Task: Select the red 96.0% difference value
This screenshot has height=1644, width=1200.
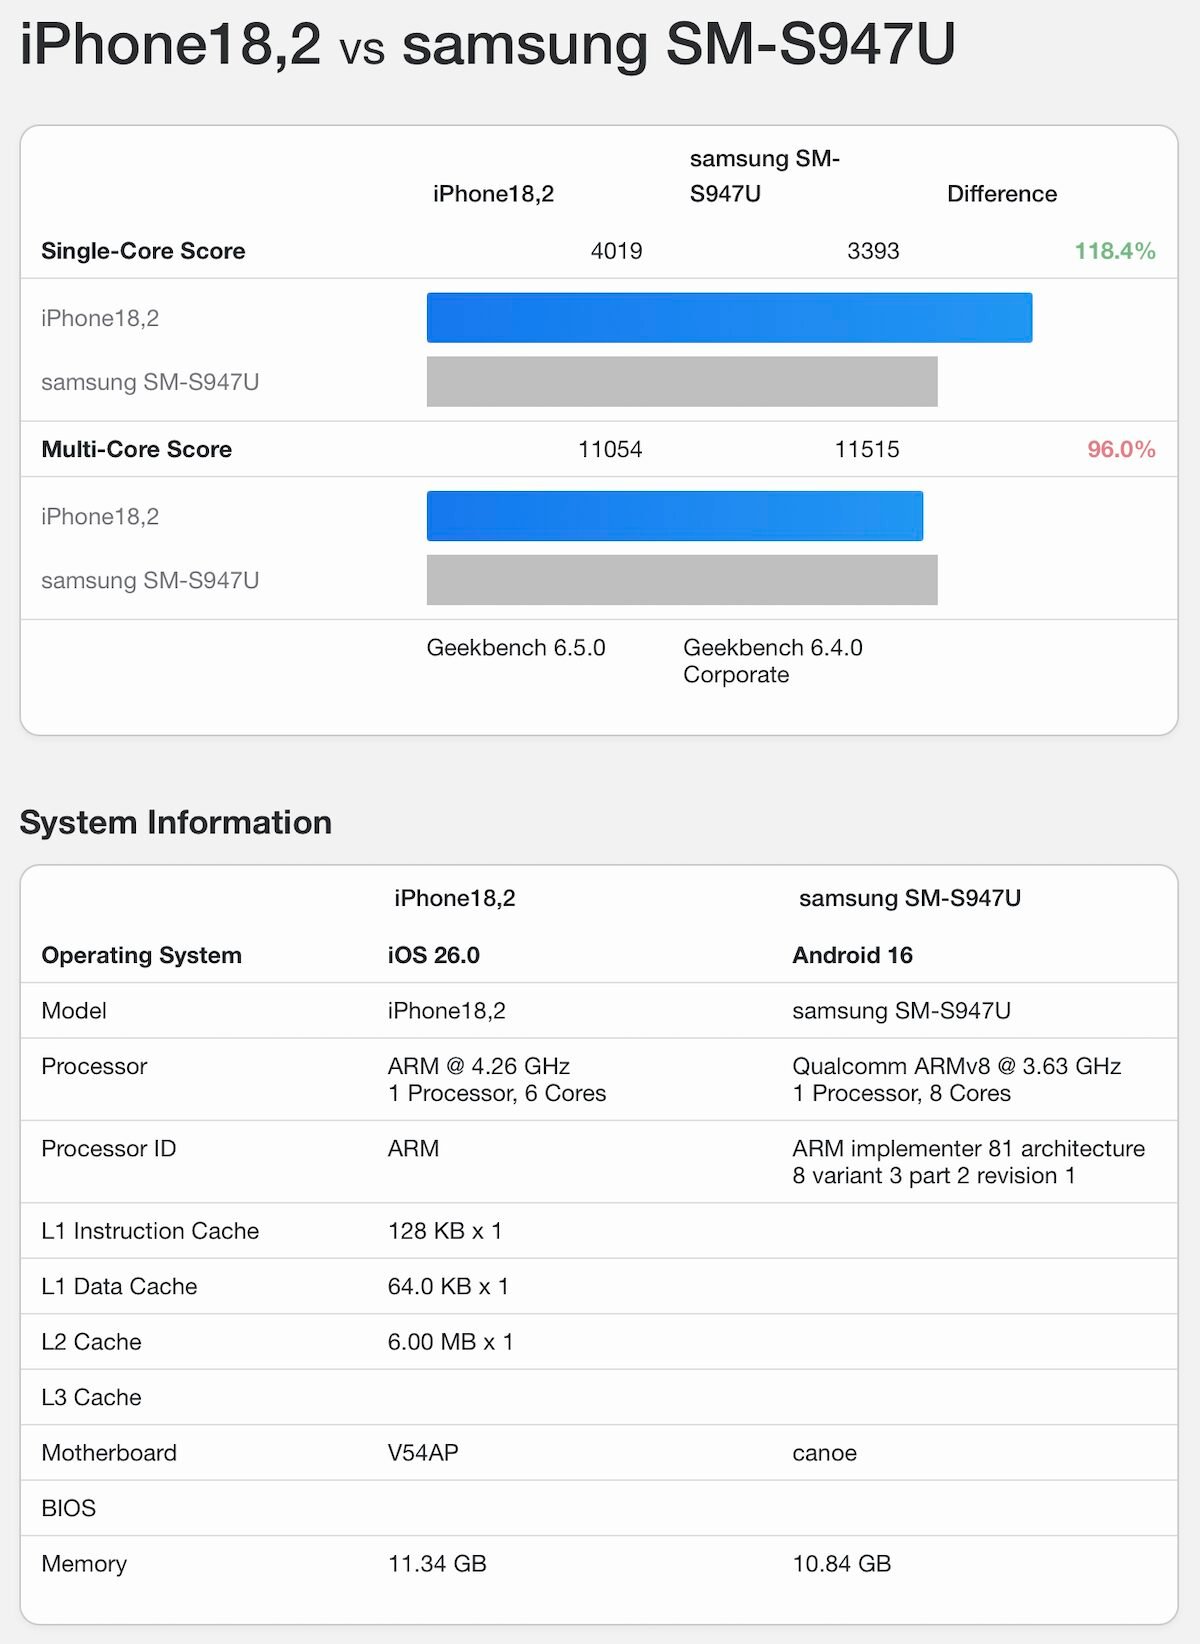Action: [x=1121, y=449]
